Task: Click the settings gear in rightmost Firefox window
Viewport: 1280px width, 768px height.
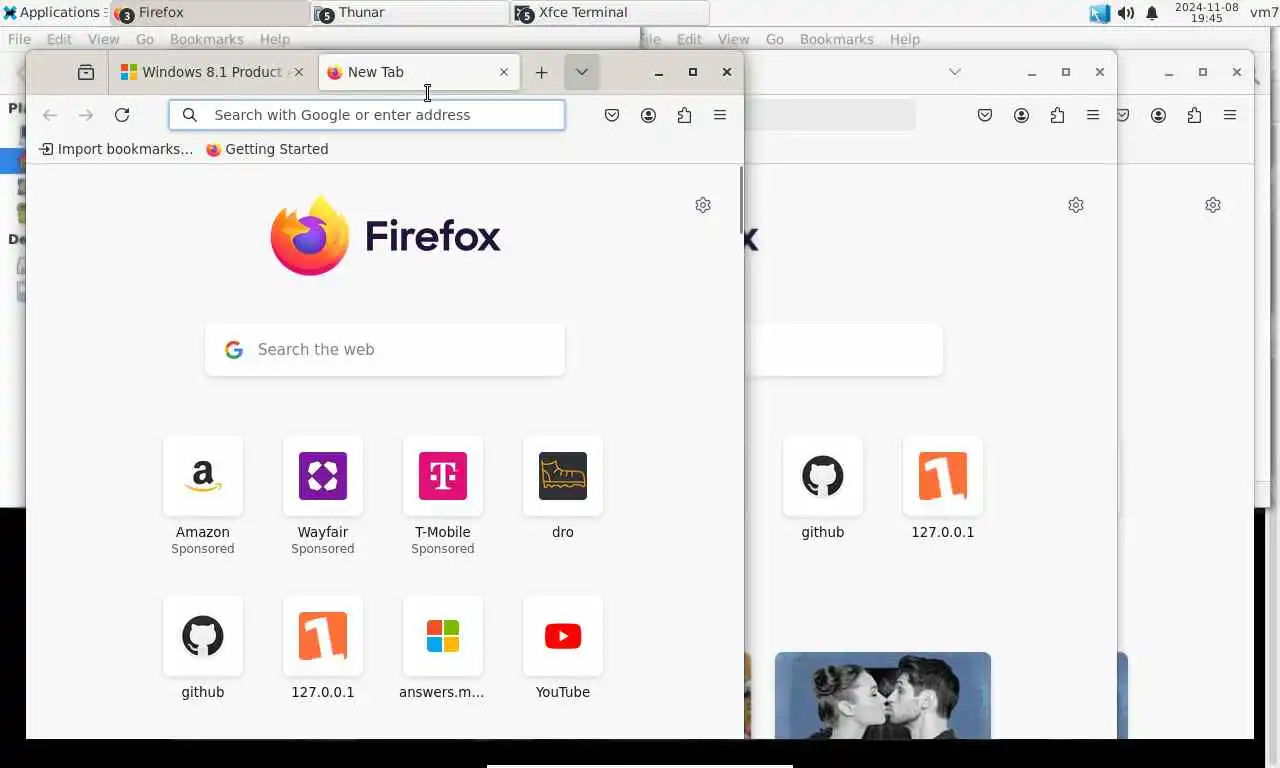Action: coord(1213,205)
